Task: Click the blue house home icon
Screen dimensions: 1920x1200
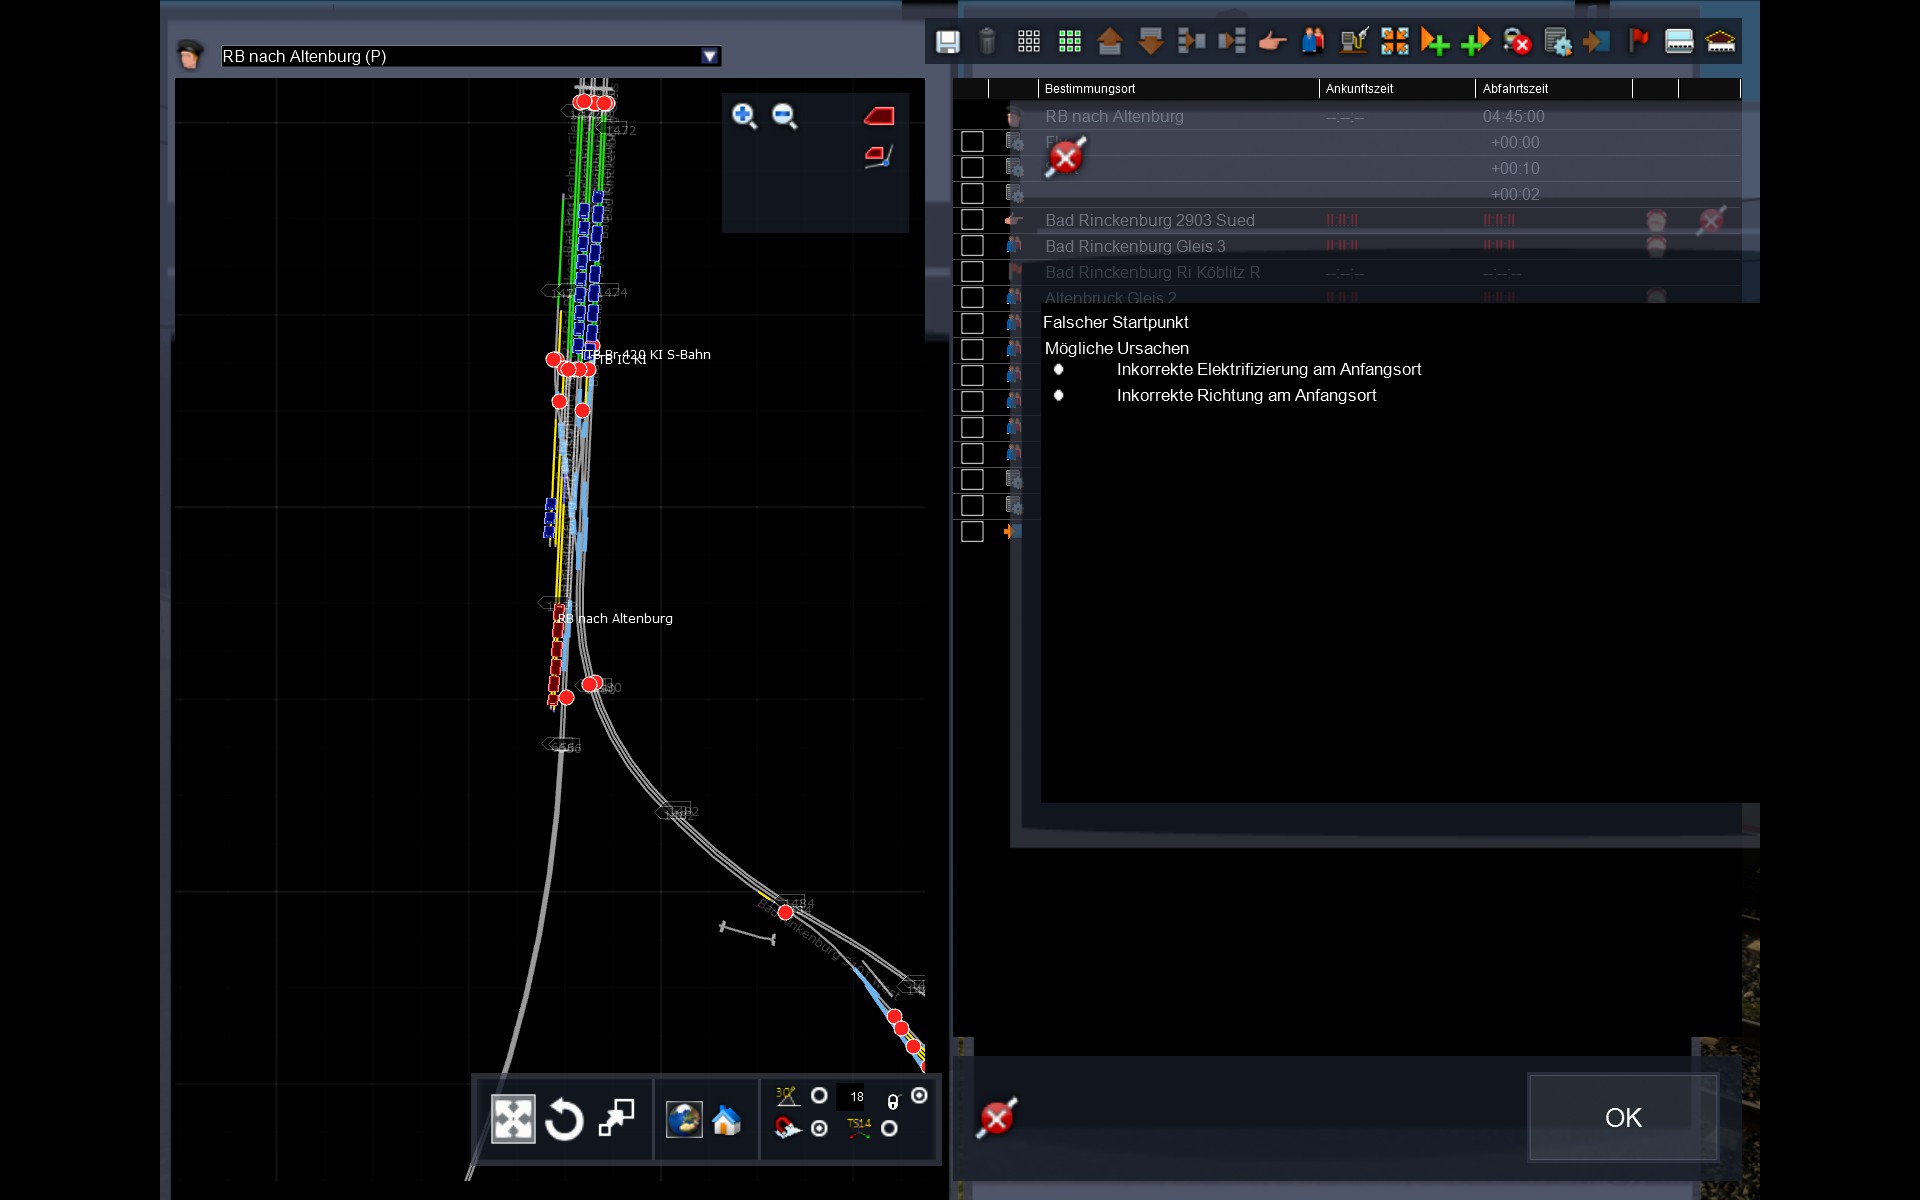Action: (727, 1120)
